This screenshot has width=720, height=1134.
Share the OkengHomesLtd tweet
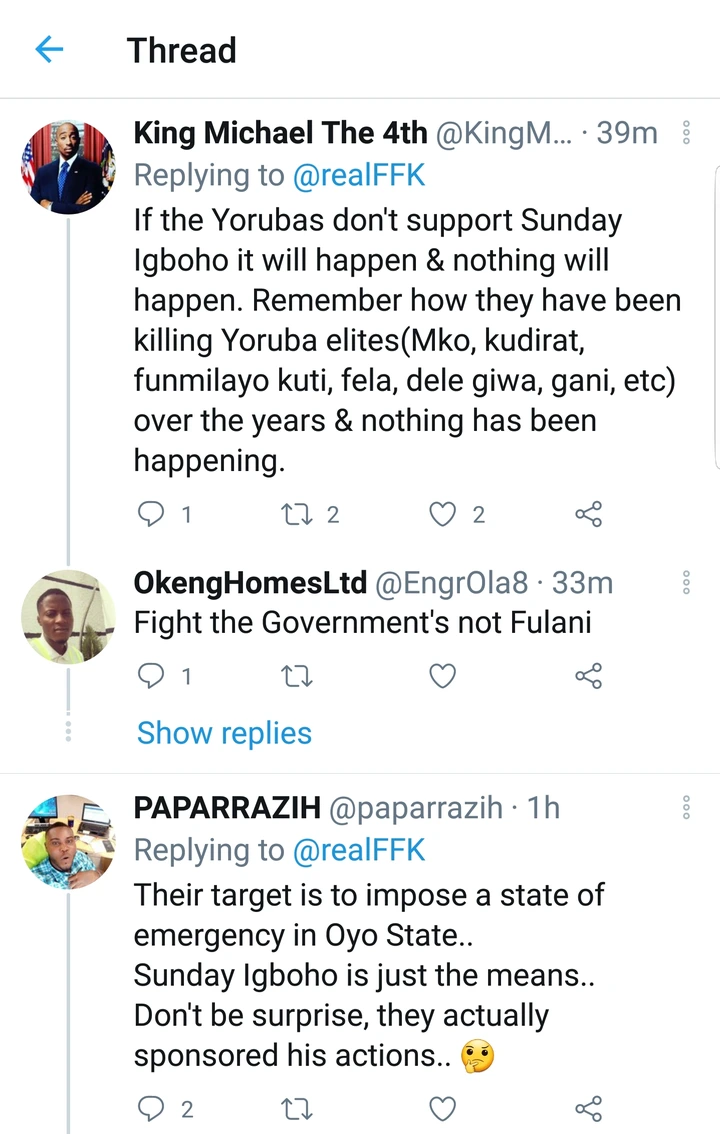click(588, 677)
